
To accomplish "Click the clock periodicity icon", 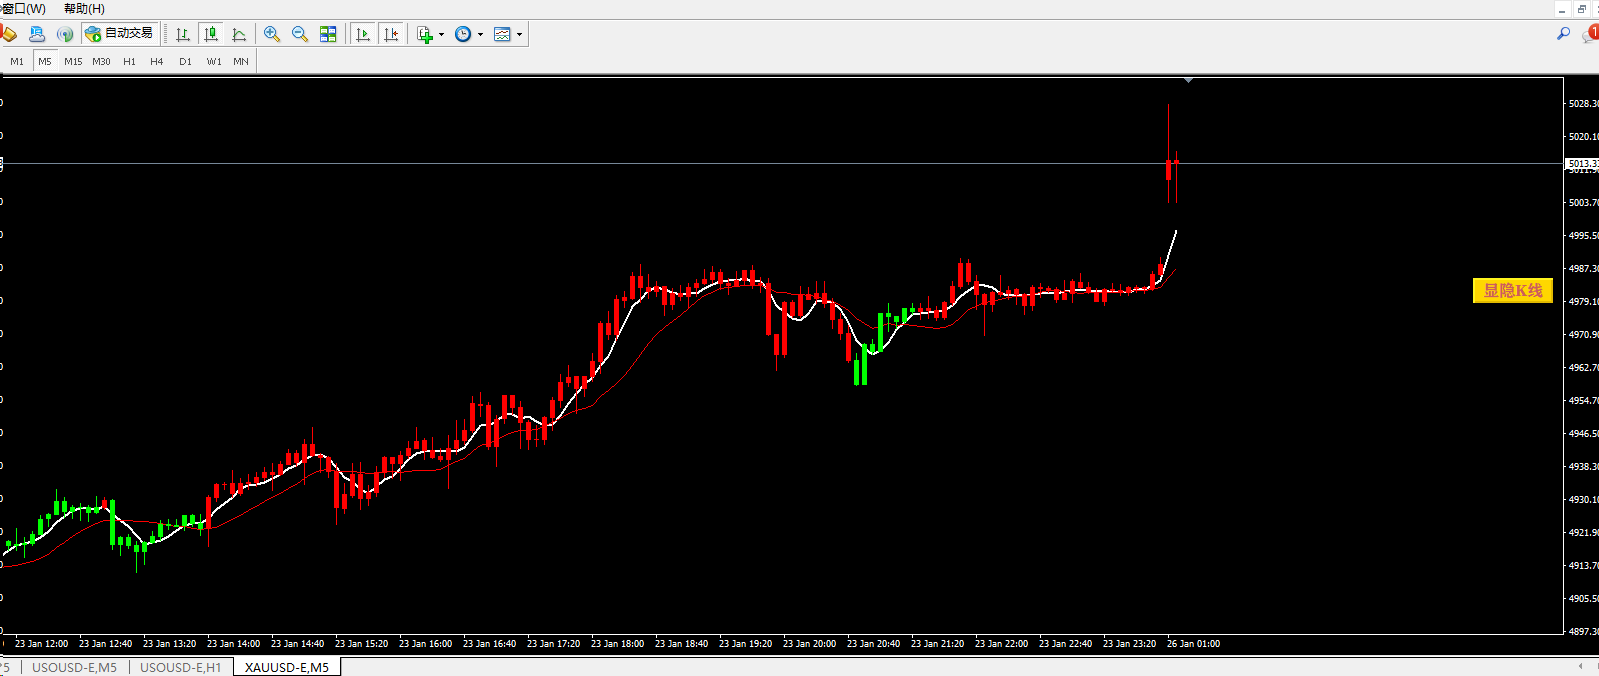I will [x=463, y=34].
